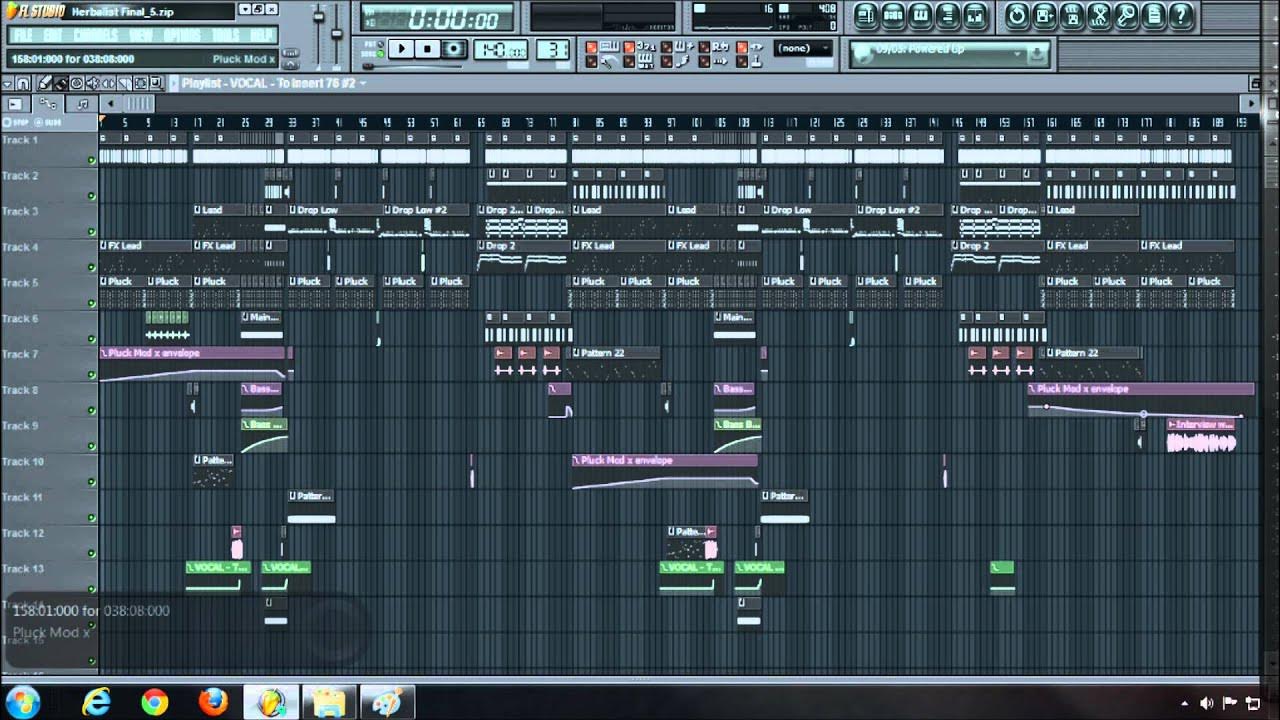Select the pencil draw tool in Playlist
Image resolution: width=1280 pixels, height=720 pixels.
click(45, 83)
